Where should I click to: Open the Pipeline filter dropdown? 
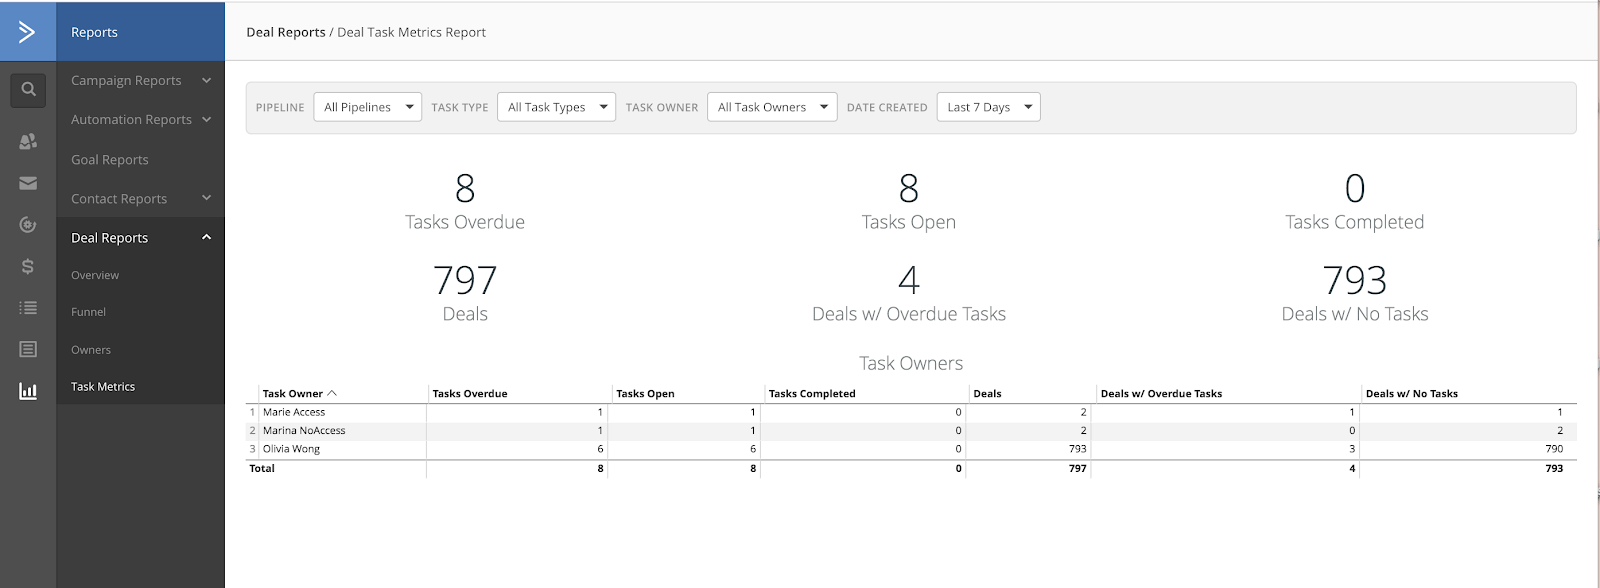(x=367, y=107)
